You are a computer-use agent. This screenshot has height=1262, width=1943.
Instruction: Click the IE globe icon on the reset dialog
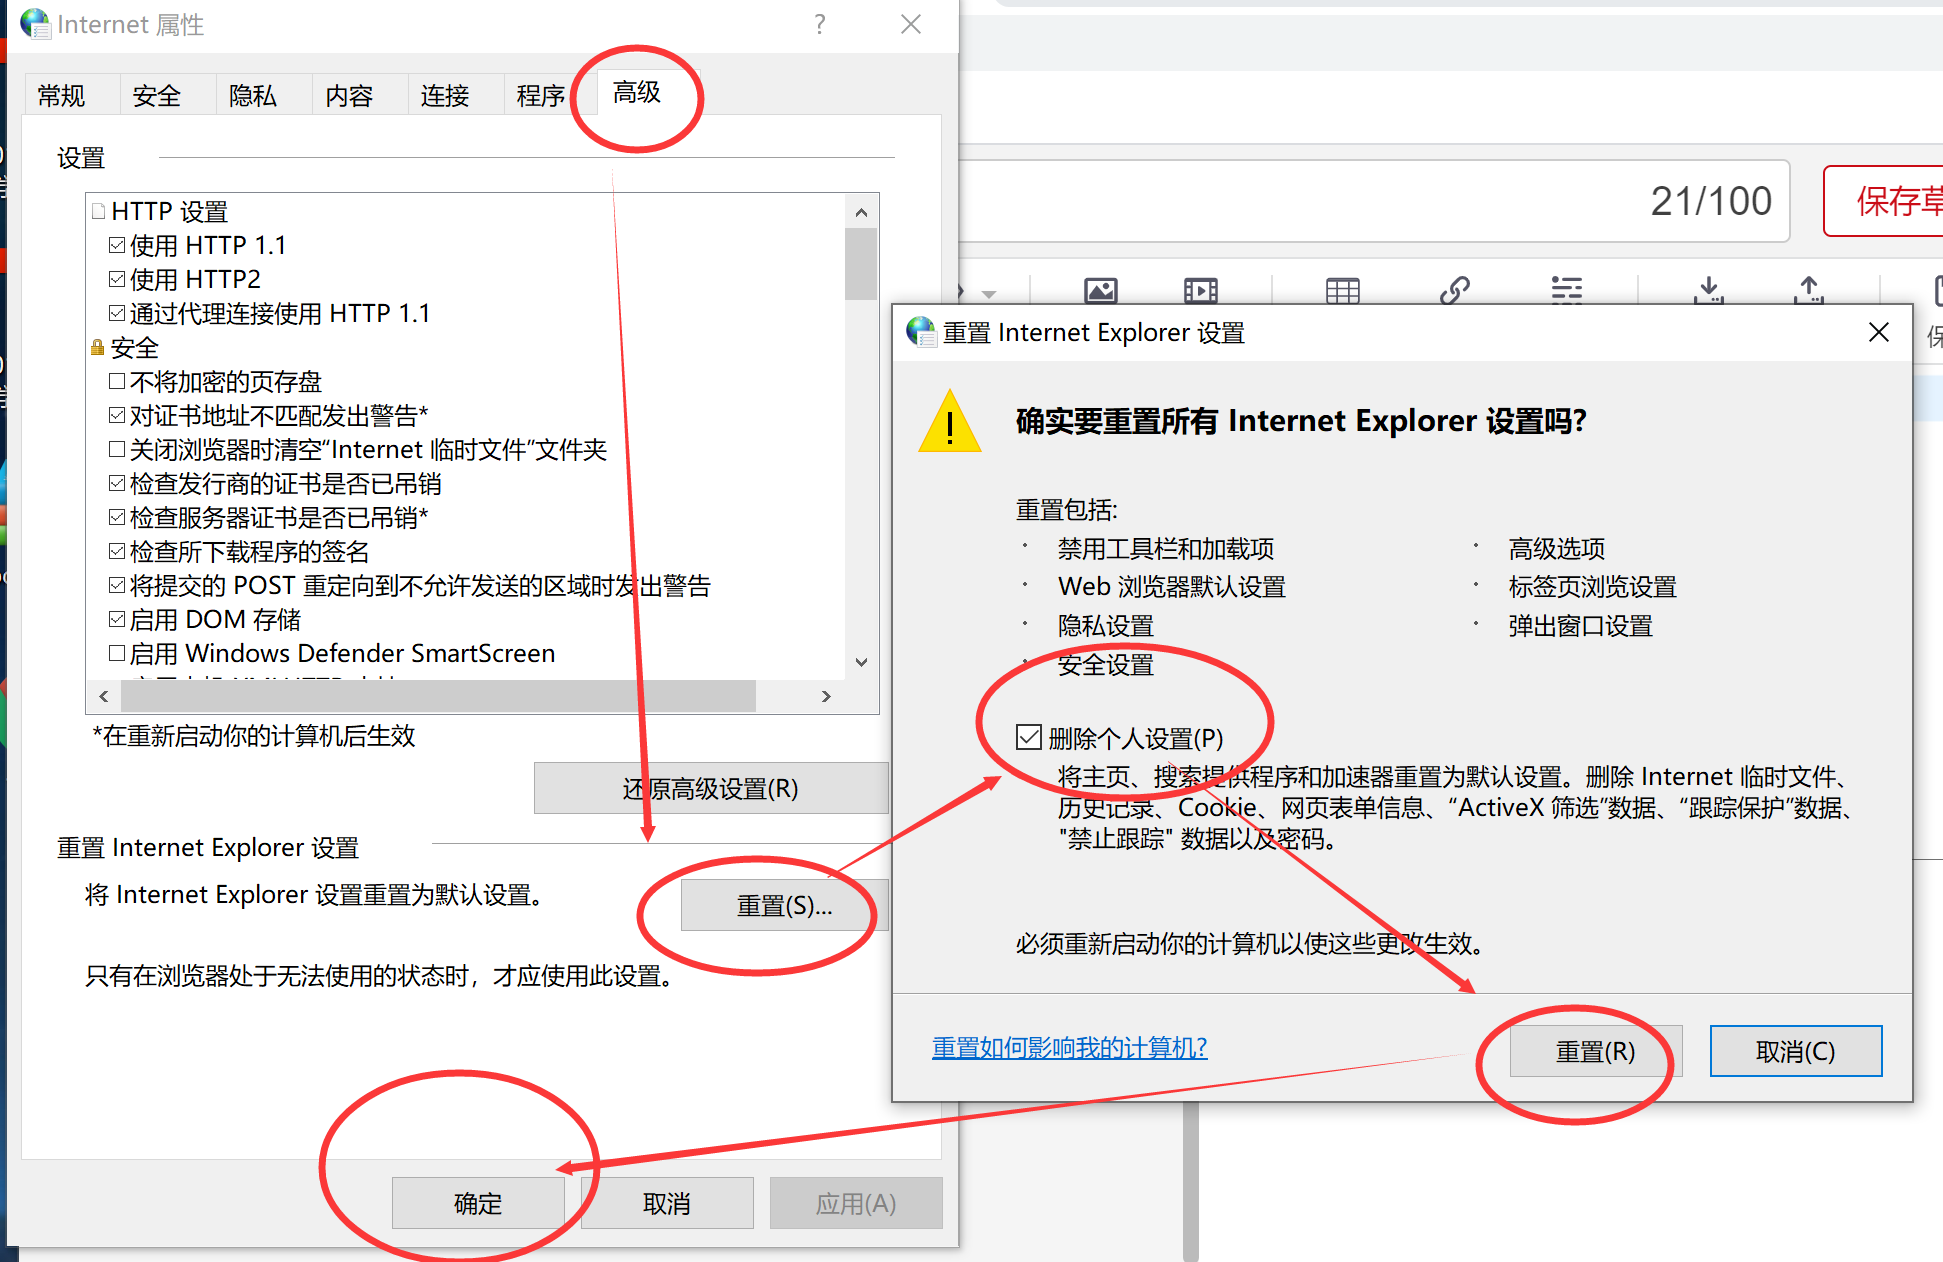(x=921, y=331)
